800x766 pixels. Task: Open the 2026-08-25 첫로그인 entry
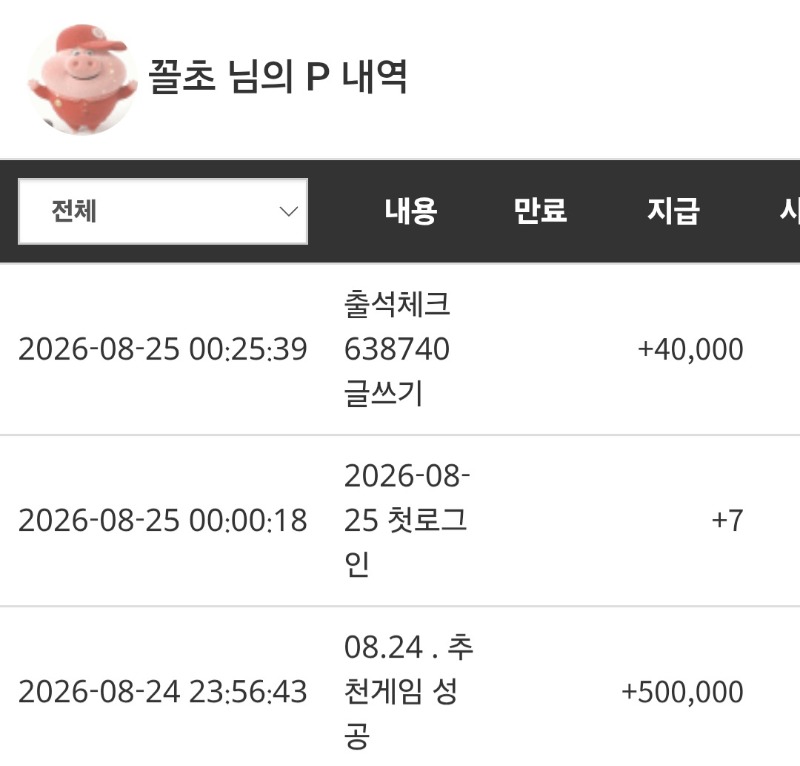pyautogui.click(x=407, y=520)
